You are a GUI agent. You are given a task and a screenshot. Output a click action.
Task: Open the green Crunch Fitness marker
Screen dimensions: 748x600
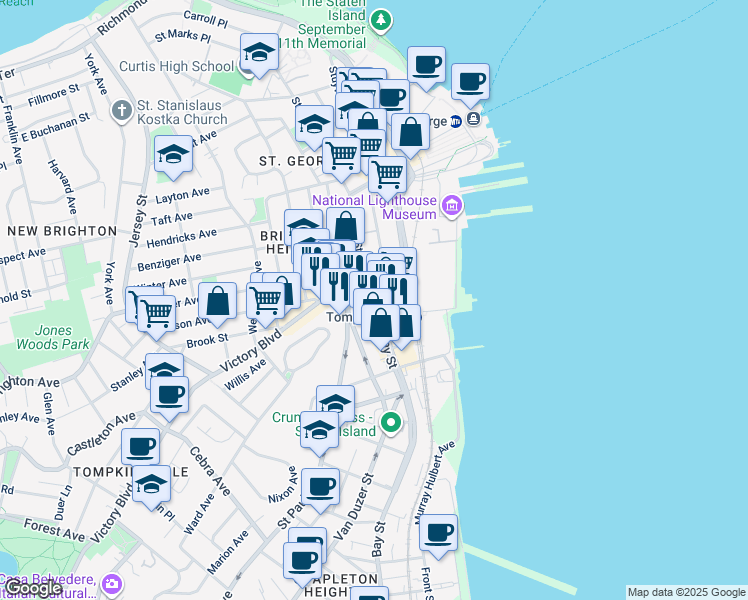[x=392, y=422]
